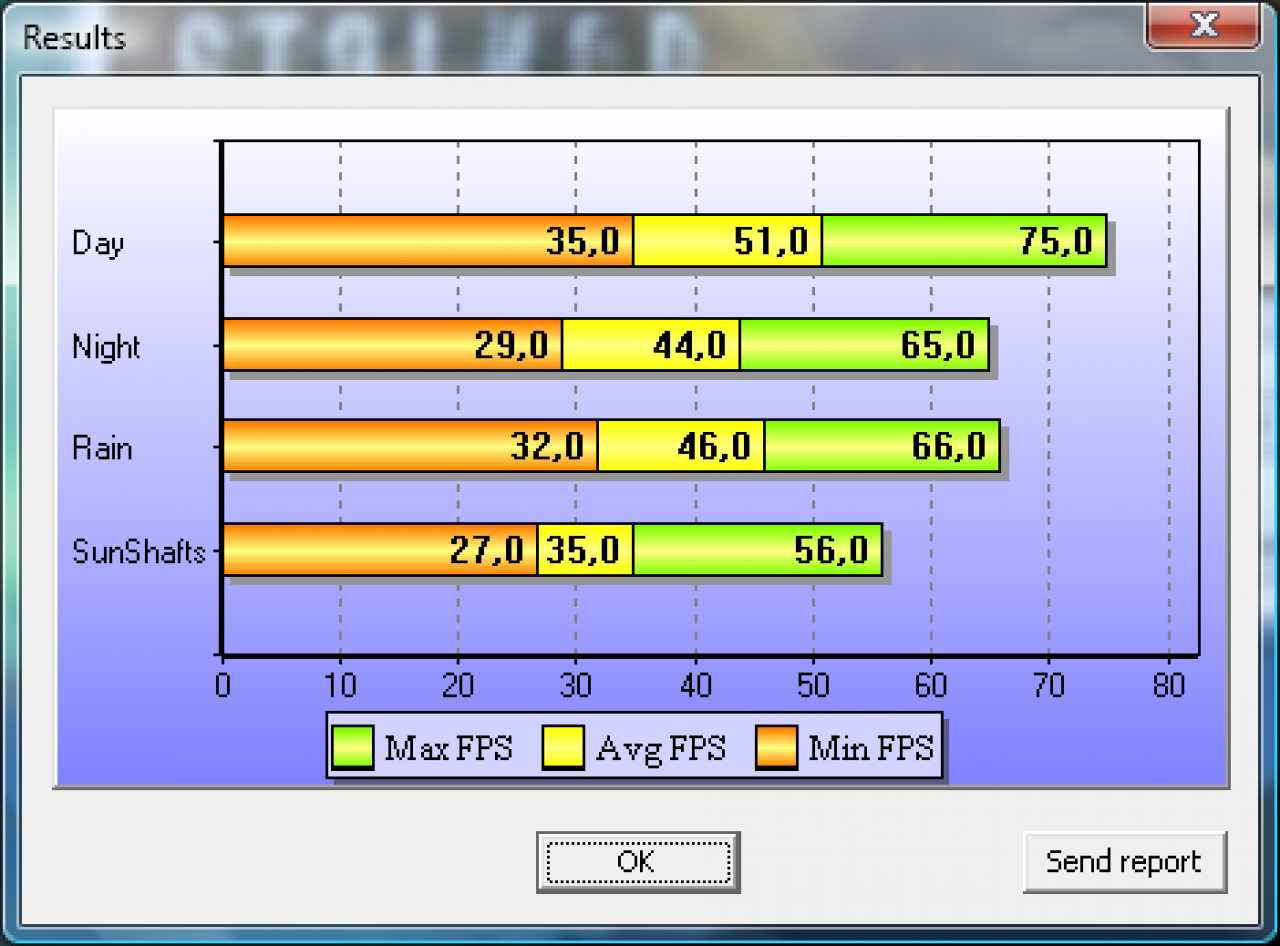Click the axis tick label 0

223,685
